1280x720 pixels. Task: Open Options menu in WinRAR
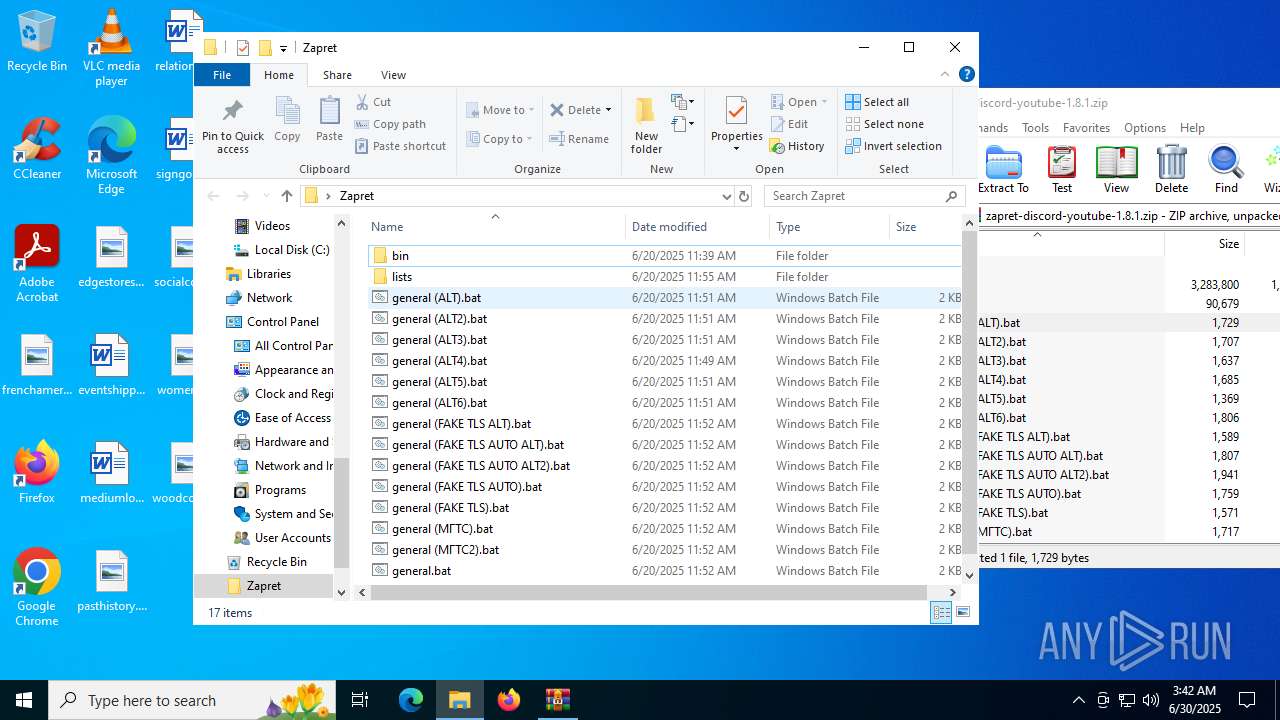point(1145,128)
